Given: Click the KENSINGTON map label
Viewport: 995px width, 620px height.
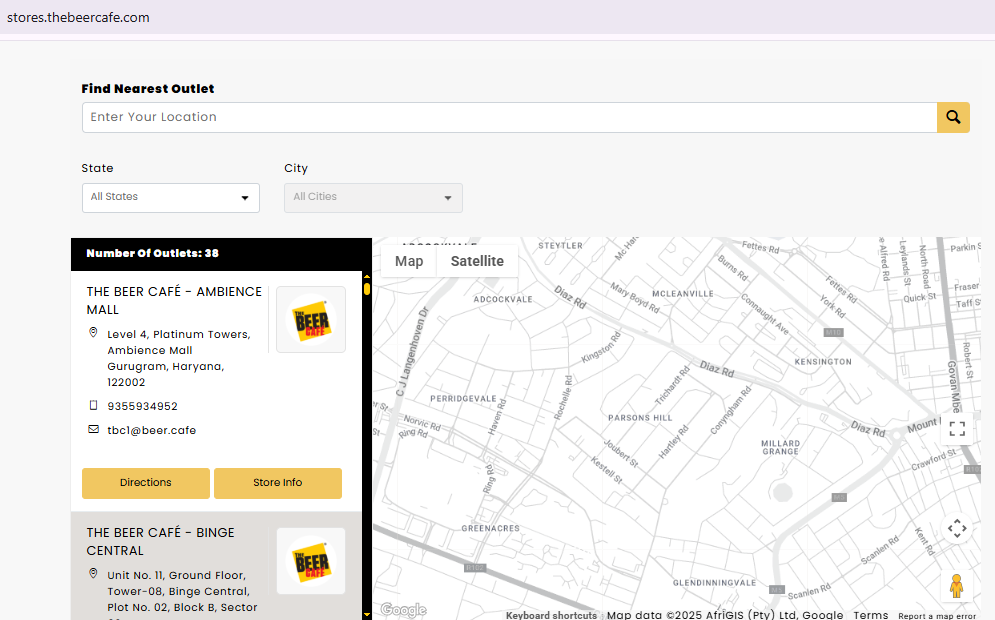Looking at the screenshot, I should click(x=823, y=362).
